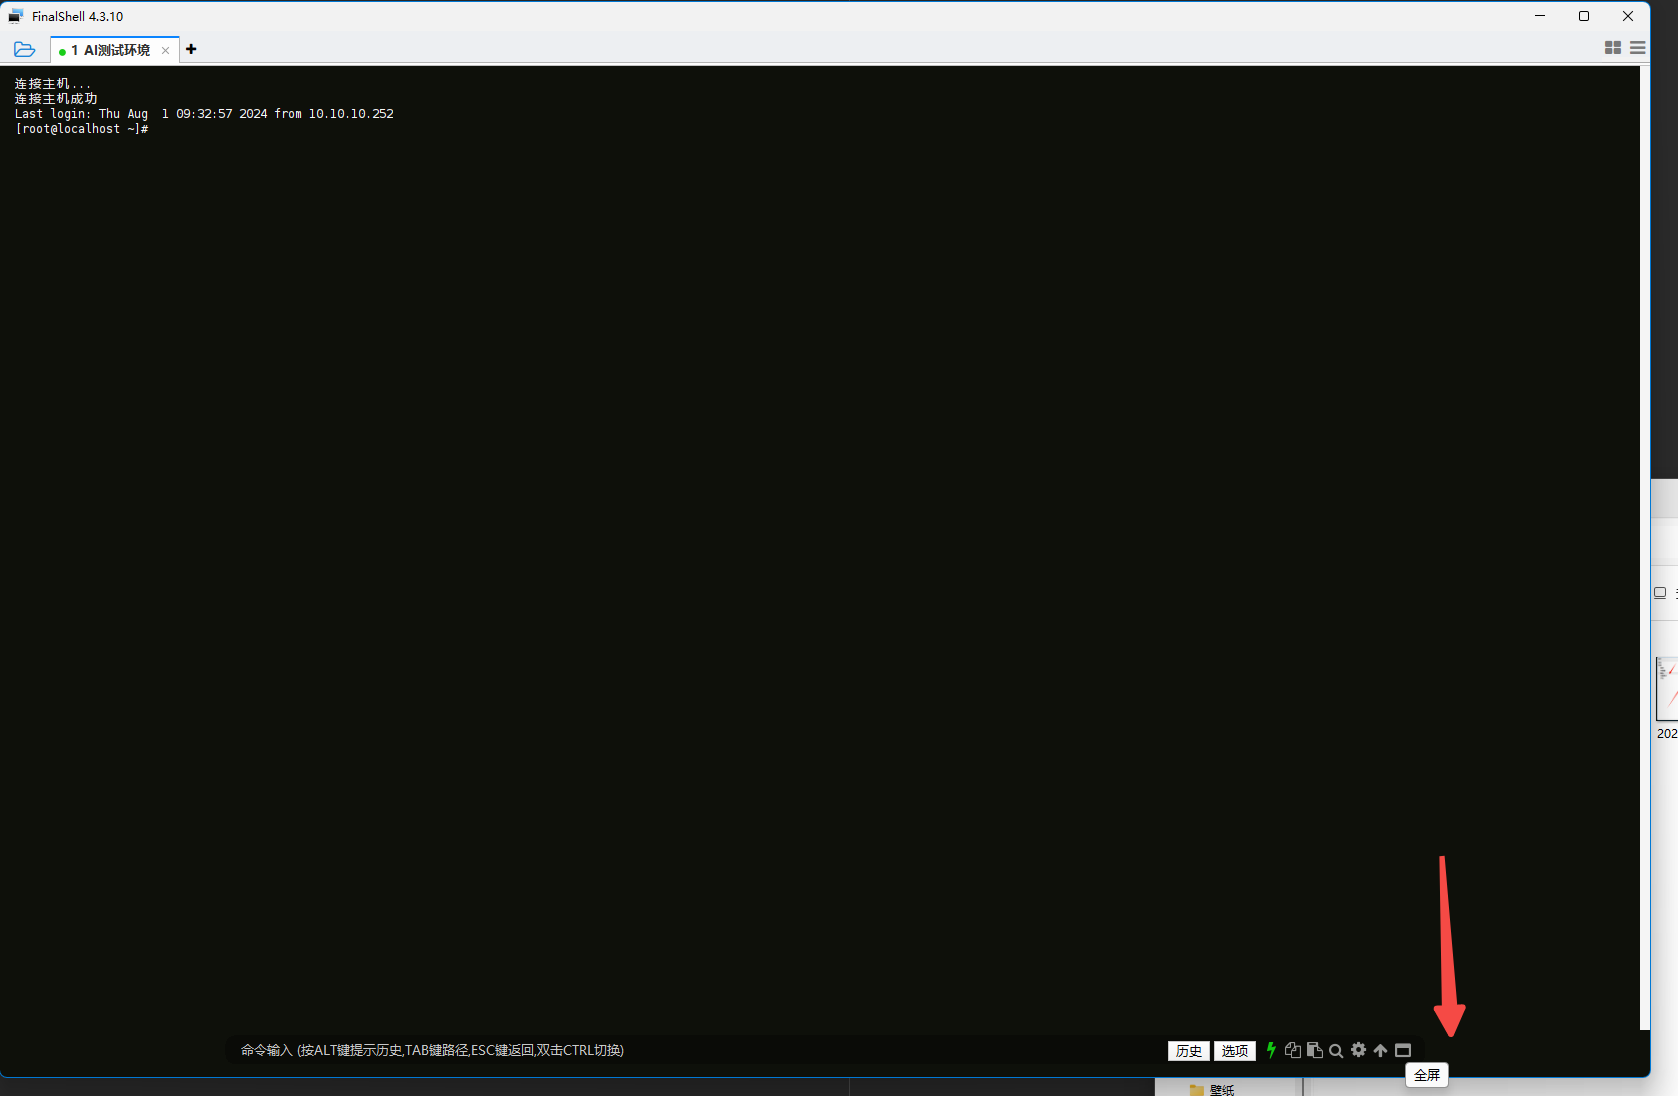Open terminal search with magnifier icon

pyautogui.click(x=1336, y=1051)
